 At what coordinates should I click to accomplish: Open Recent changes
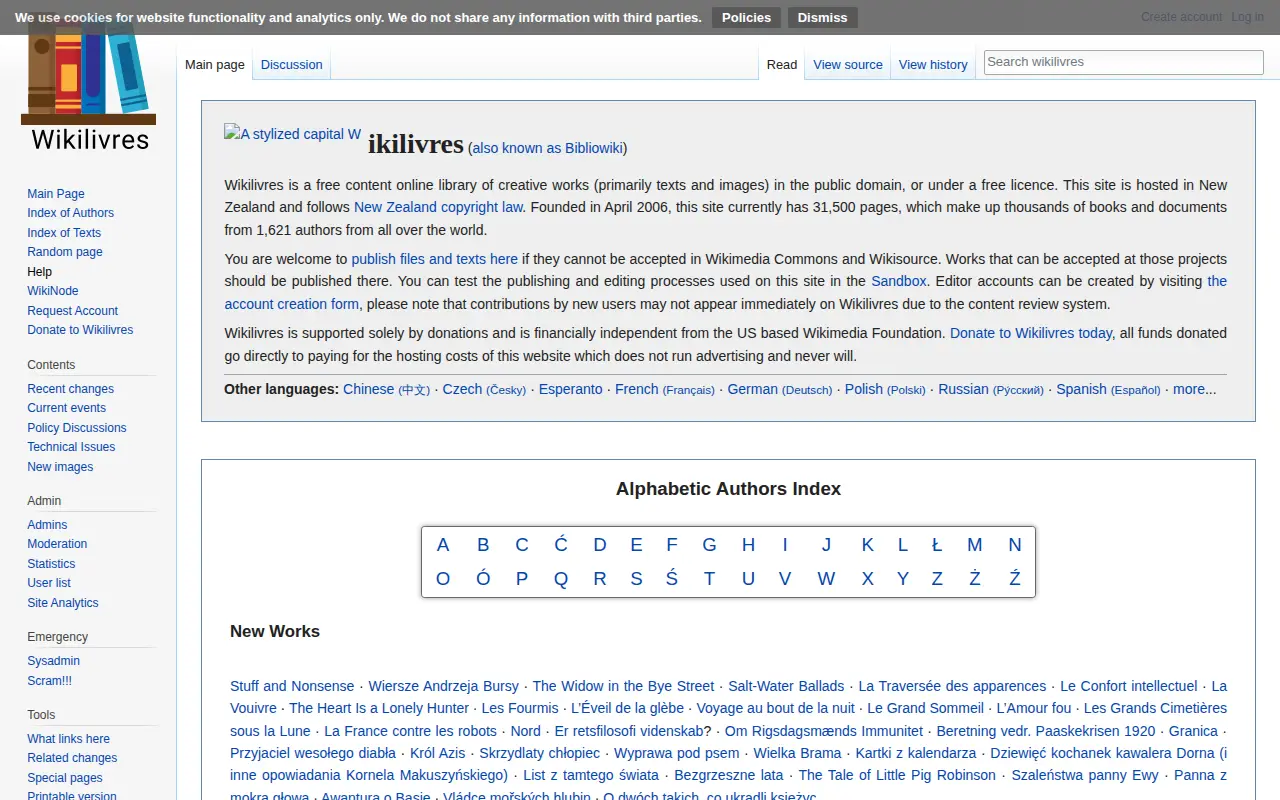[x=70, y=389]
